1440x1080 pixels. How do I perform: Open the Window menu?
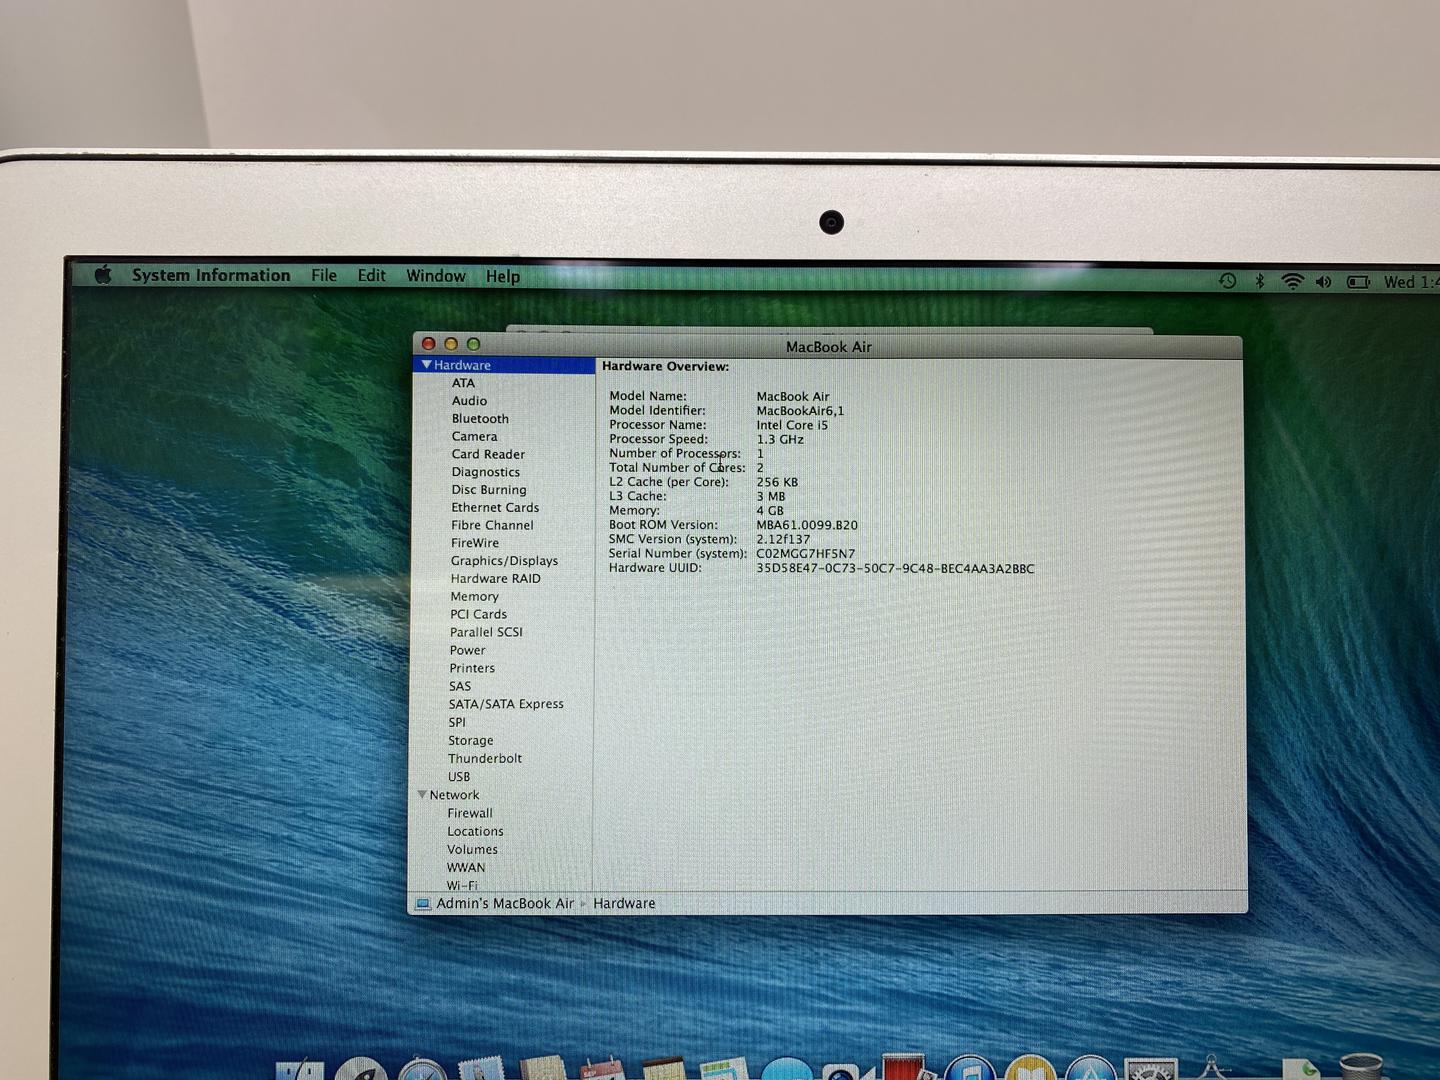point(436,276)
